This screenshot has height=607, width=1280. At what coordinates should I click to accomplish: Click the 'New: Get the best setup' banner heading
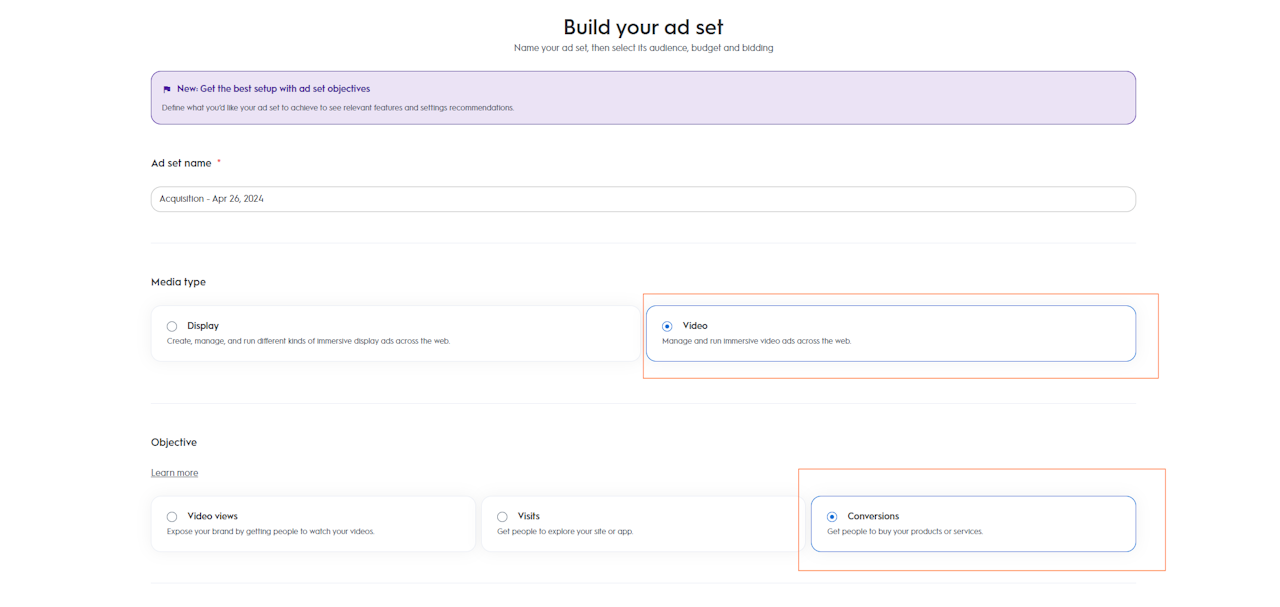coord(273,89)
